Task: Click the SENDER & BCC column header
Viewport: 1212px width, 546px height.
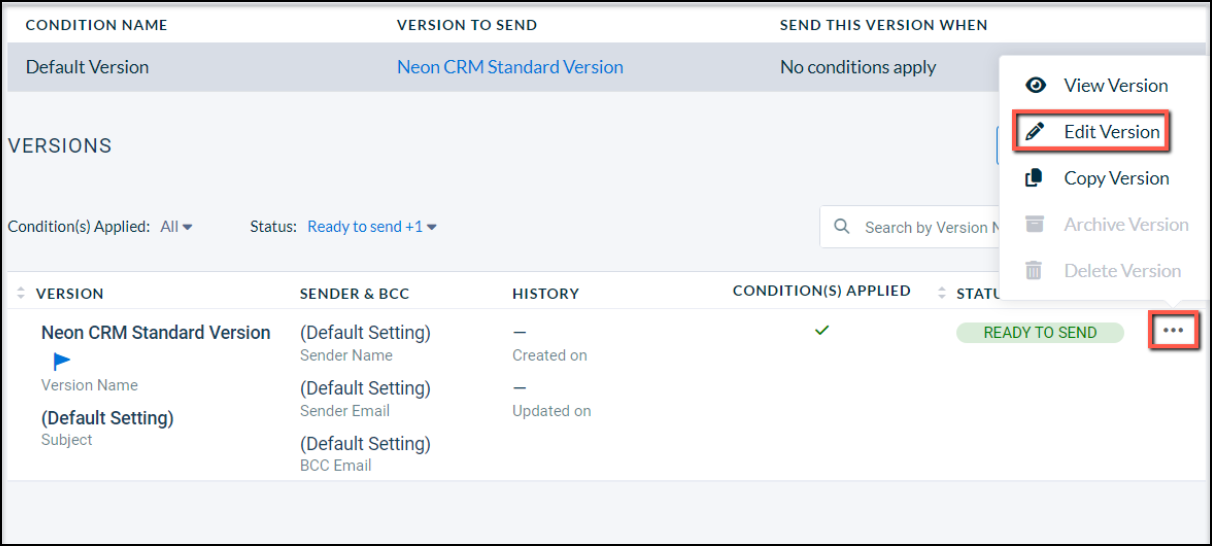Action: click(x=354, y=293)
